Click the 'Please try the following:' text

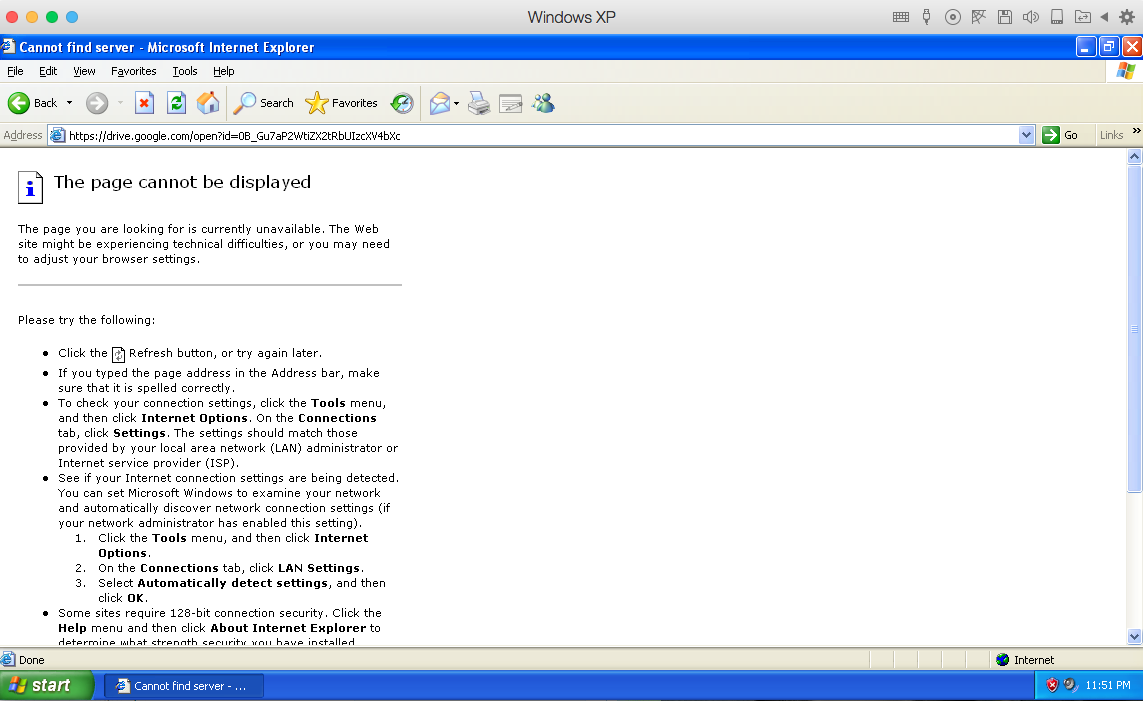tap(87, 320)
